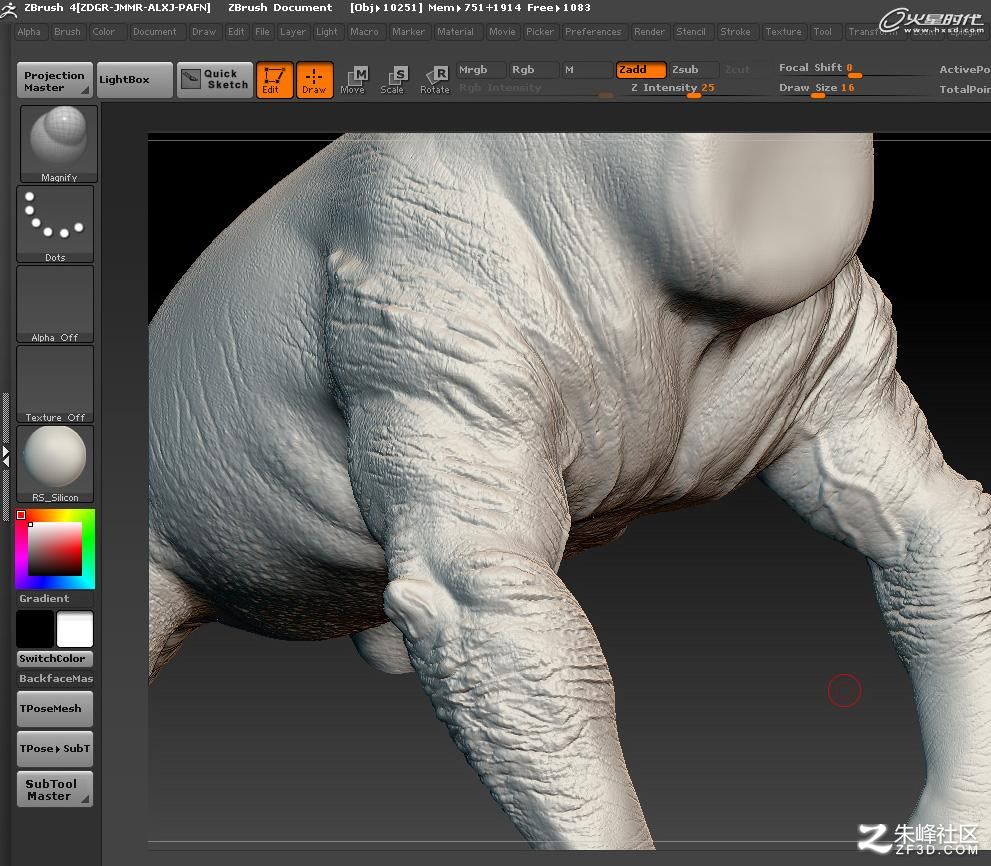Open the Render menu
Screen dimensions: 991x866
click(649, 32)
